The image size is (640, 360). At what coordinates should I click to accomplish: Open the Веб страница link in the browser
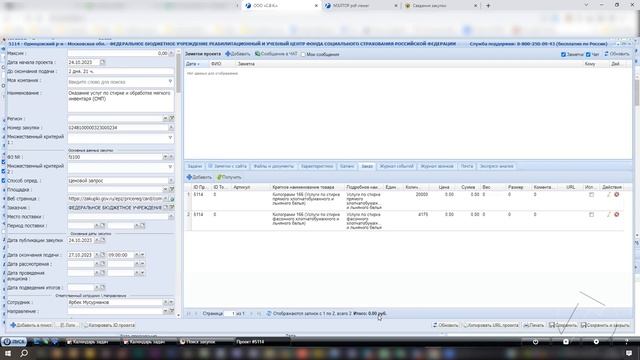[172, 199]
